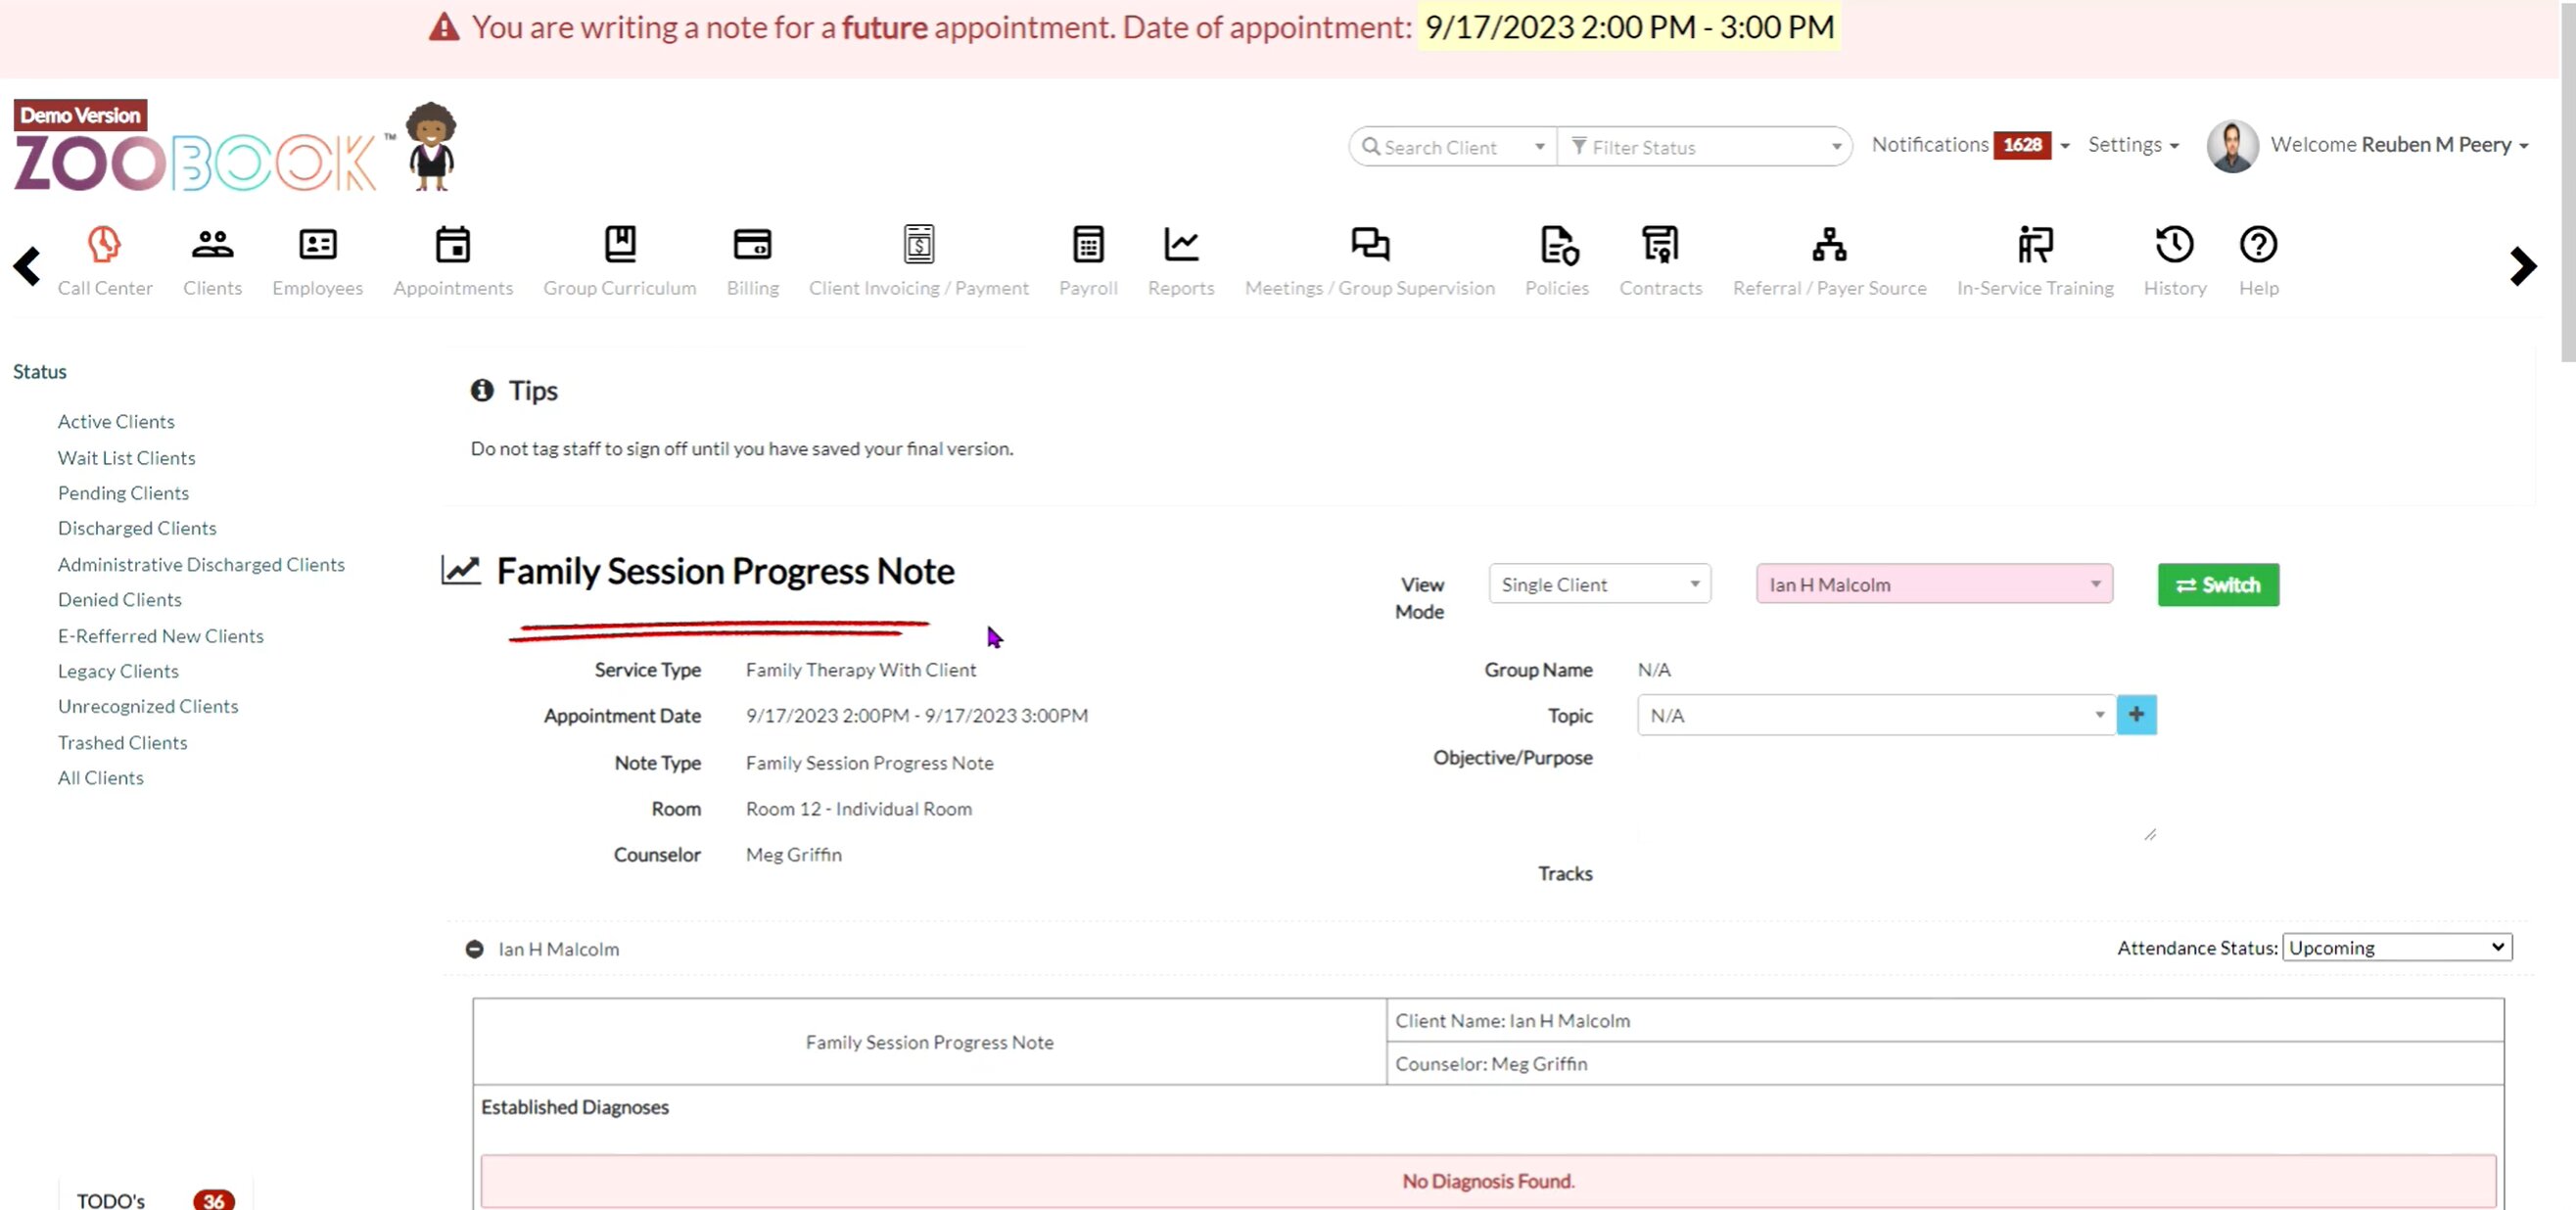Click the In-Service Training icon
This screenshot has width=2576, height=1210.
click(2034, 245)
